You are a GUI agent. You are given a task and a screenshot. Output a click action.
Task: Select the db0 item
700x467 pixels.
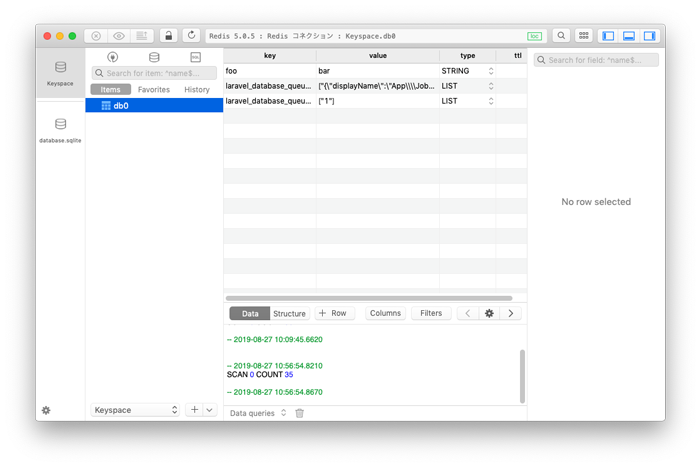pos(154,105)
